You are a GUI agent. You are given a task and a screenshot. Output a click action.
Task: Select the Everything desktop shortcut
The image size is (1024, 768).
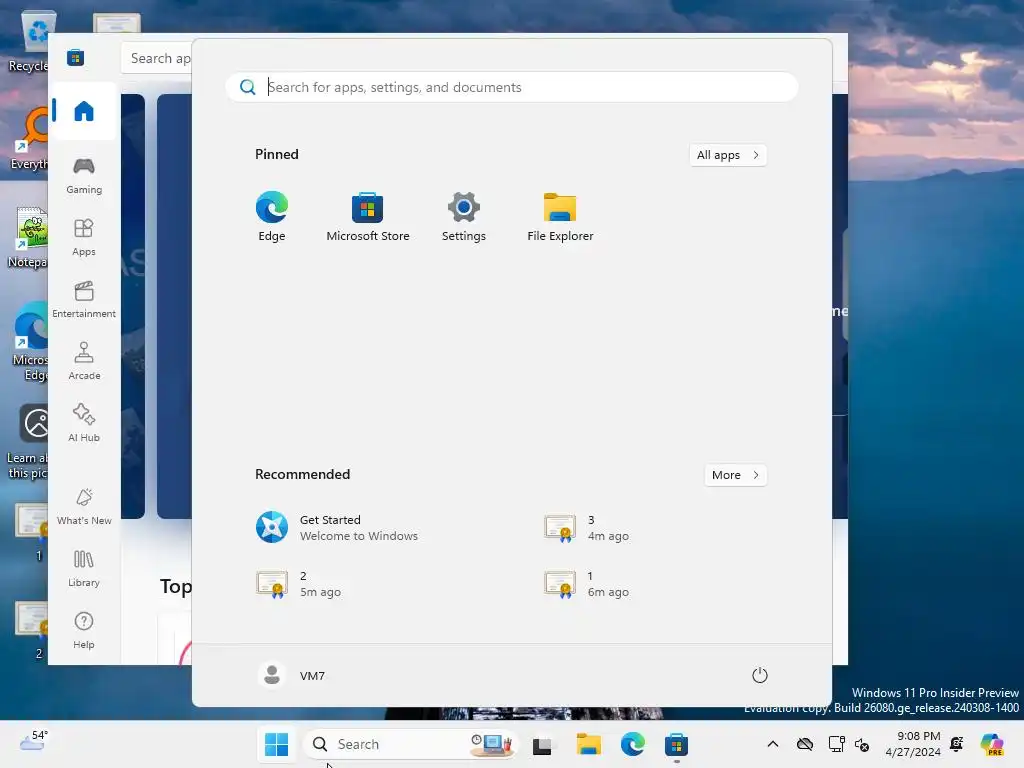[29, 138]
